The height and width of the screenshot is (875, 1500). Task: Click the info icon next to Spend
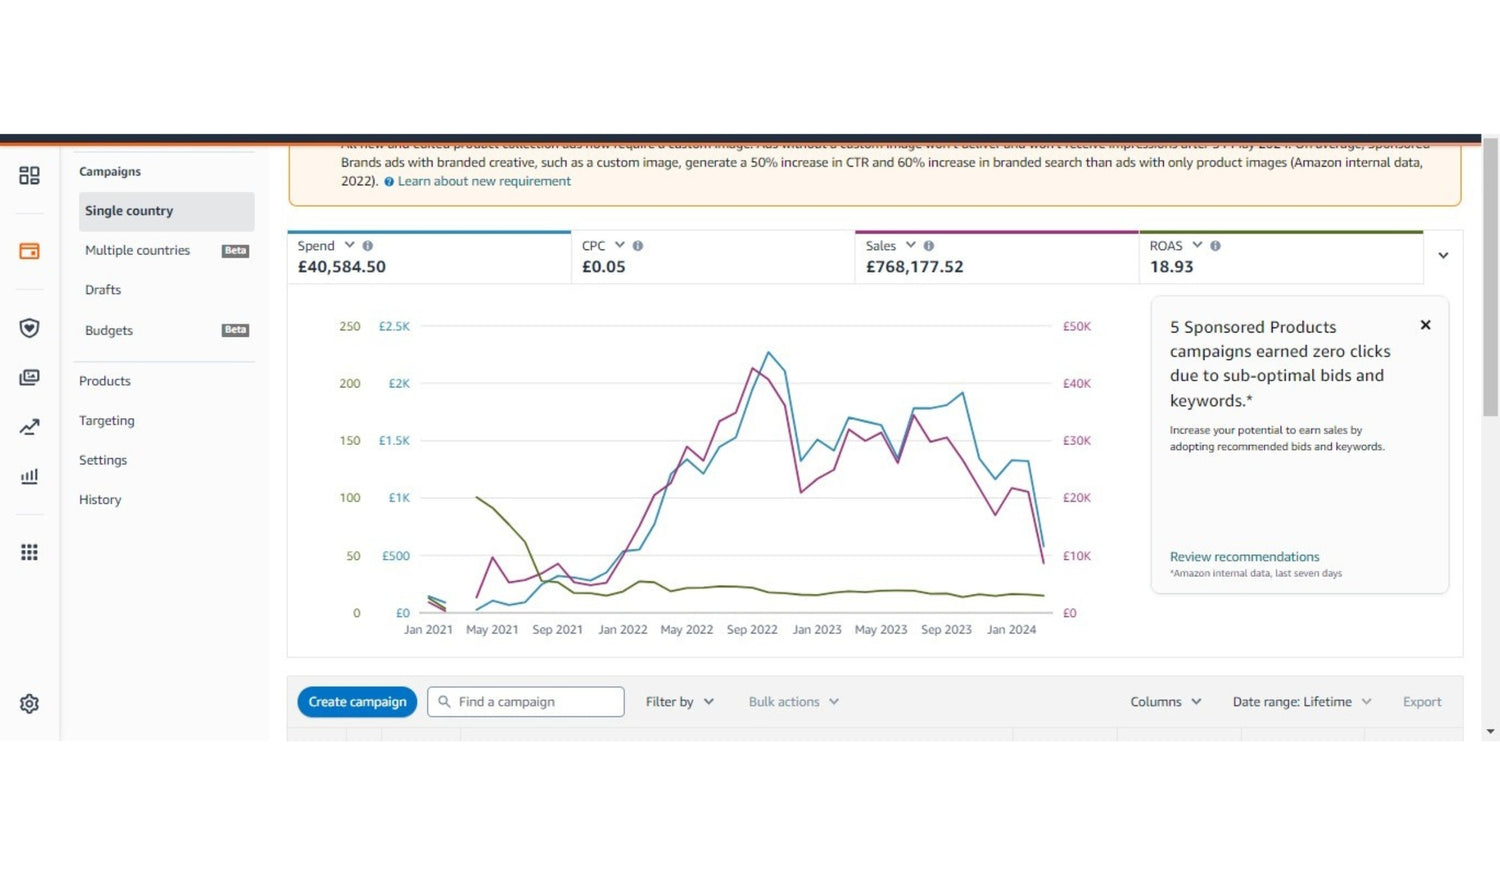pyautogui.click(x=367, y=246)
